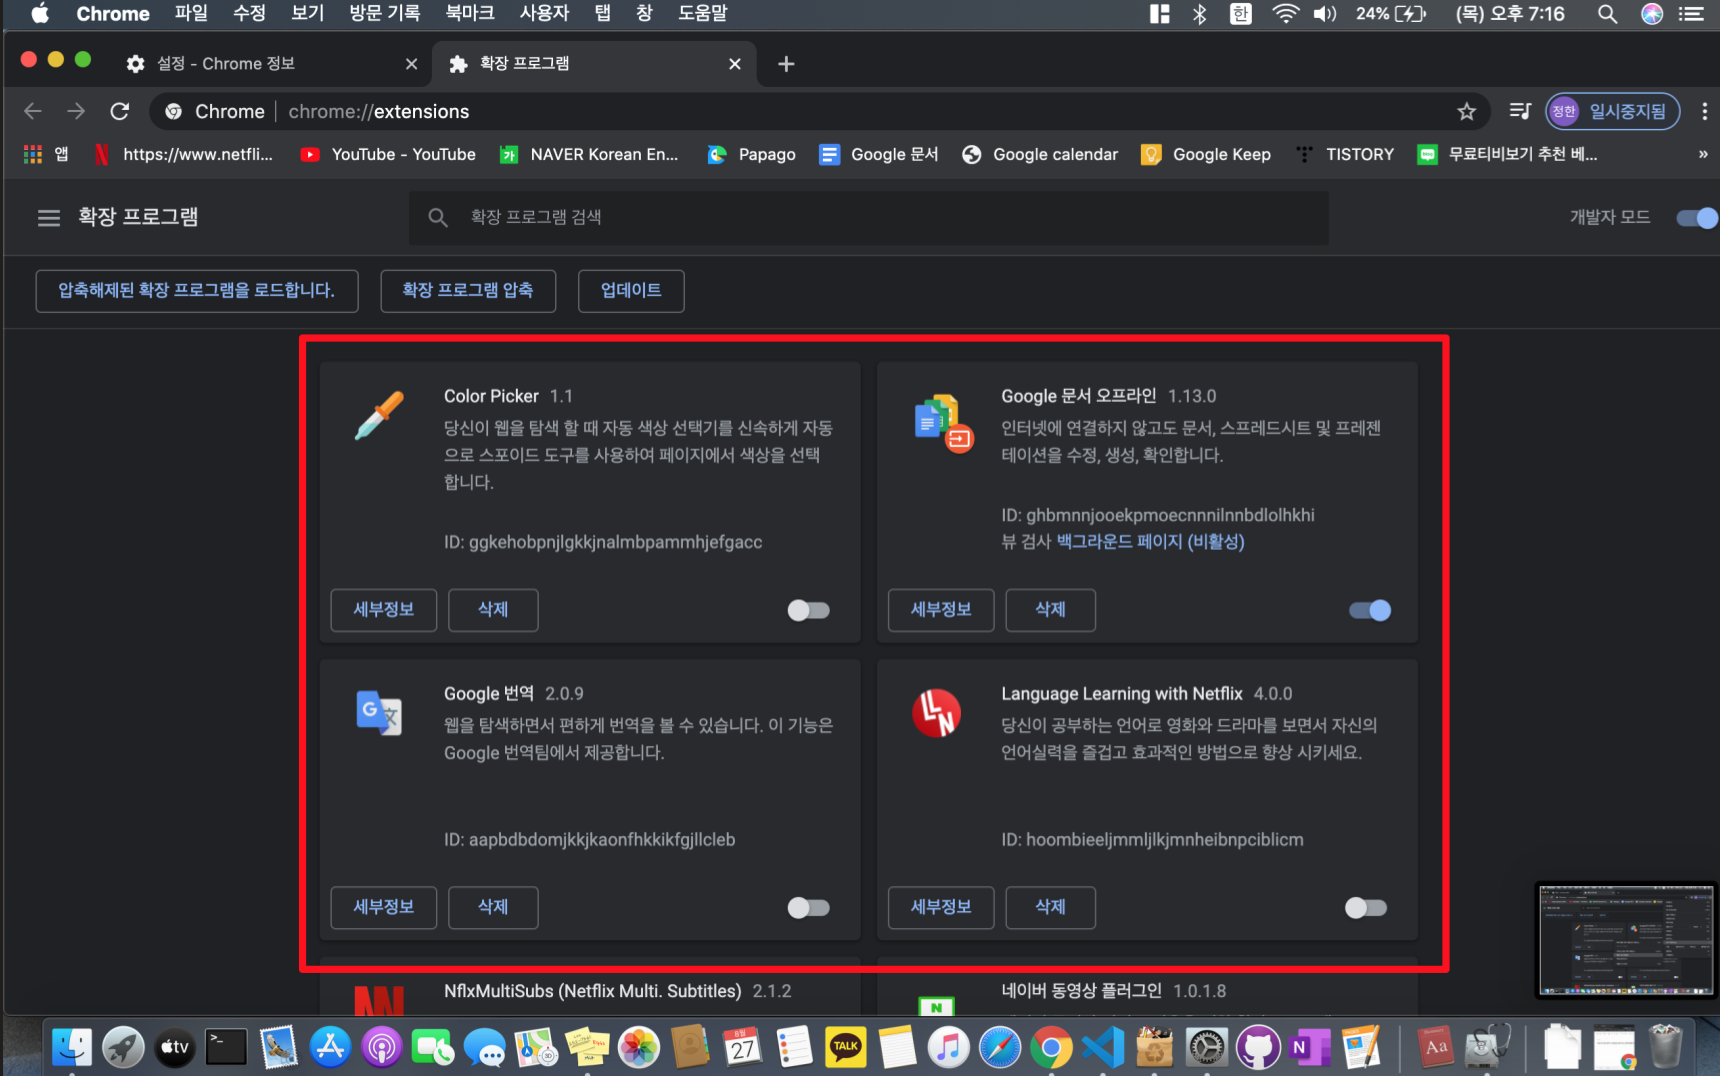Click the screenshot preview thumbnail
Screen dimensions: 1720x1076
point(1625,939)
